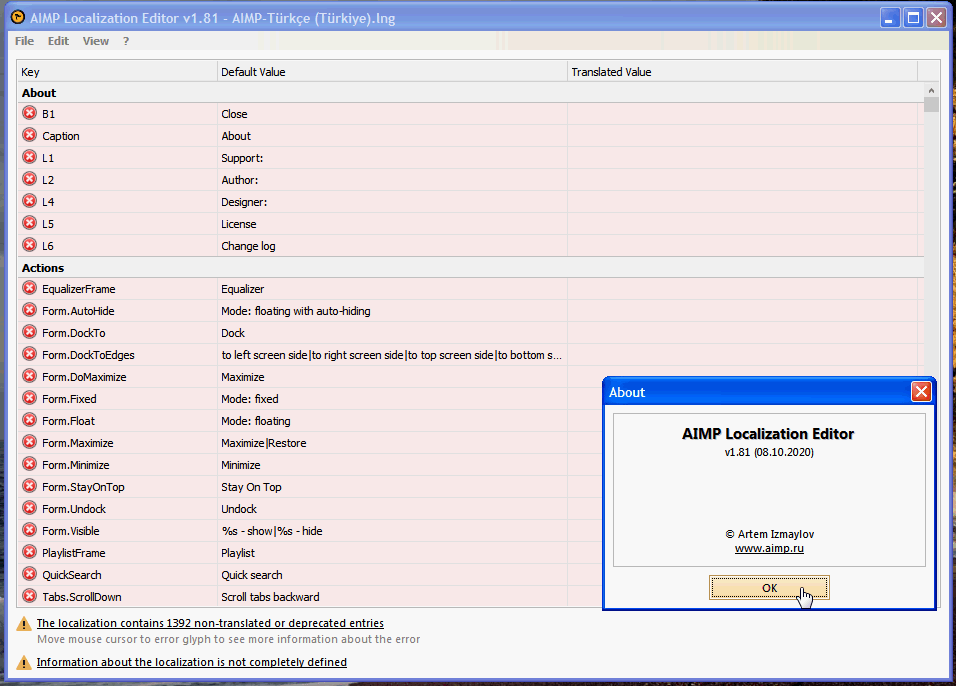Maximize the Localization Editor window

pos(913,18)
